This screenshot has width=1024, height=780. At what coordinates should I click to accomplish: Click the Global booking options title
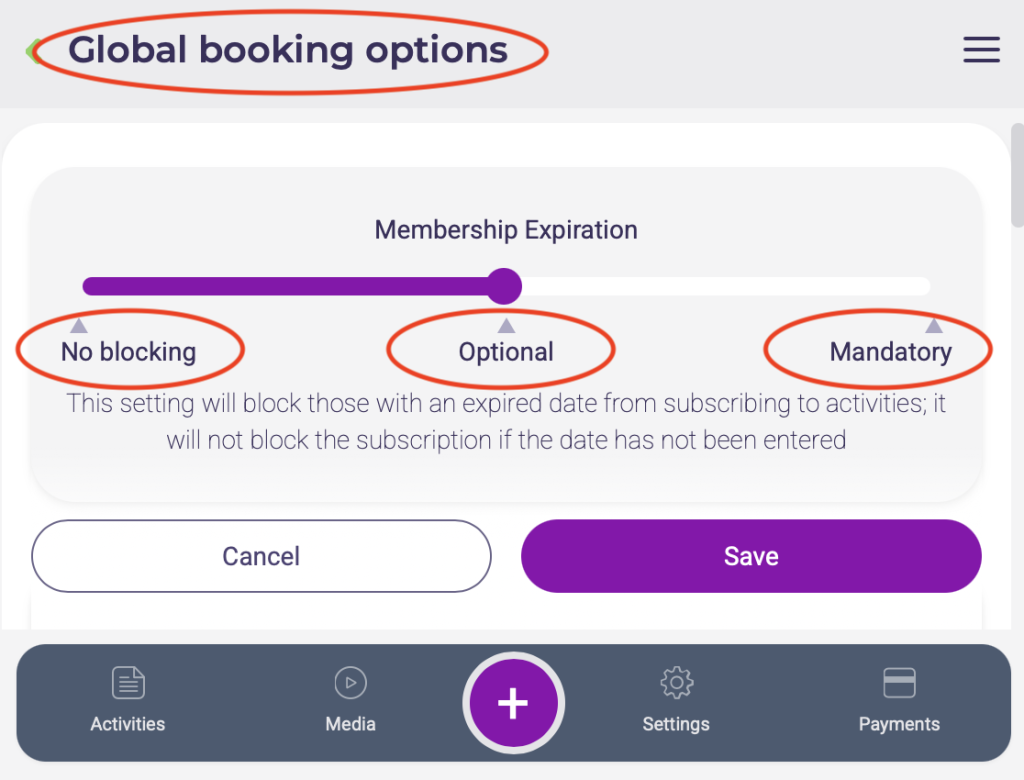click(x=288, y=50)
